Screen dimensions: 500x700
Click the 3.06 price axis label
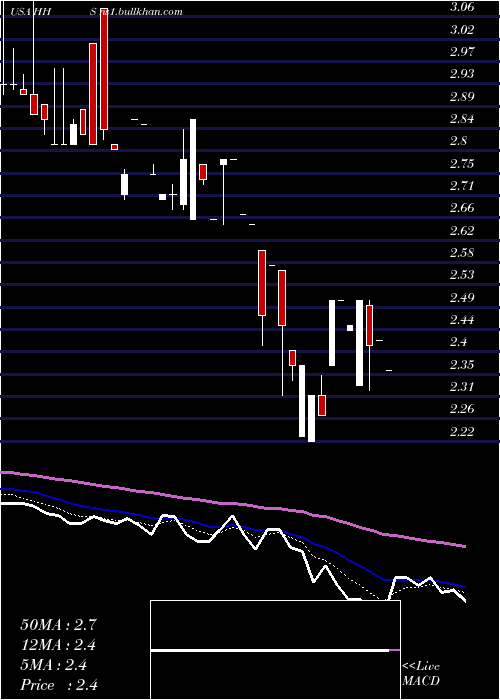[462, 7]
